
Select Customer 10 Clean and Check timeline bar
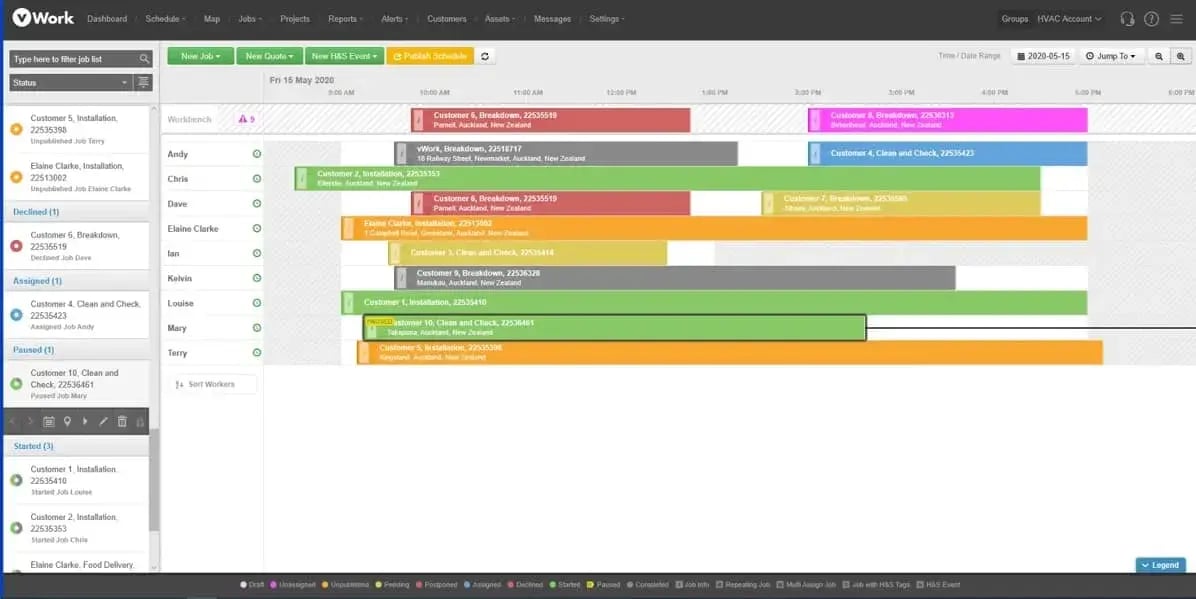(615, 328)
